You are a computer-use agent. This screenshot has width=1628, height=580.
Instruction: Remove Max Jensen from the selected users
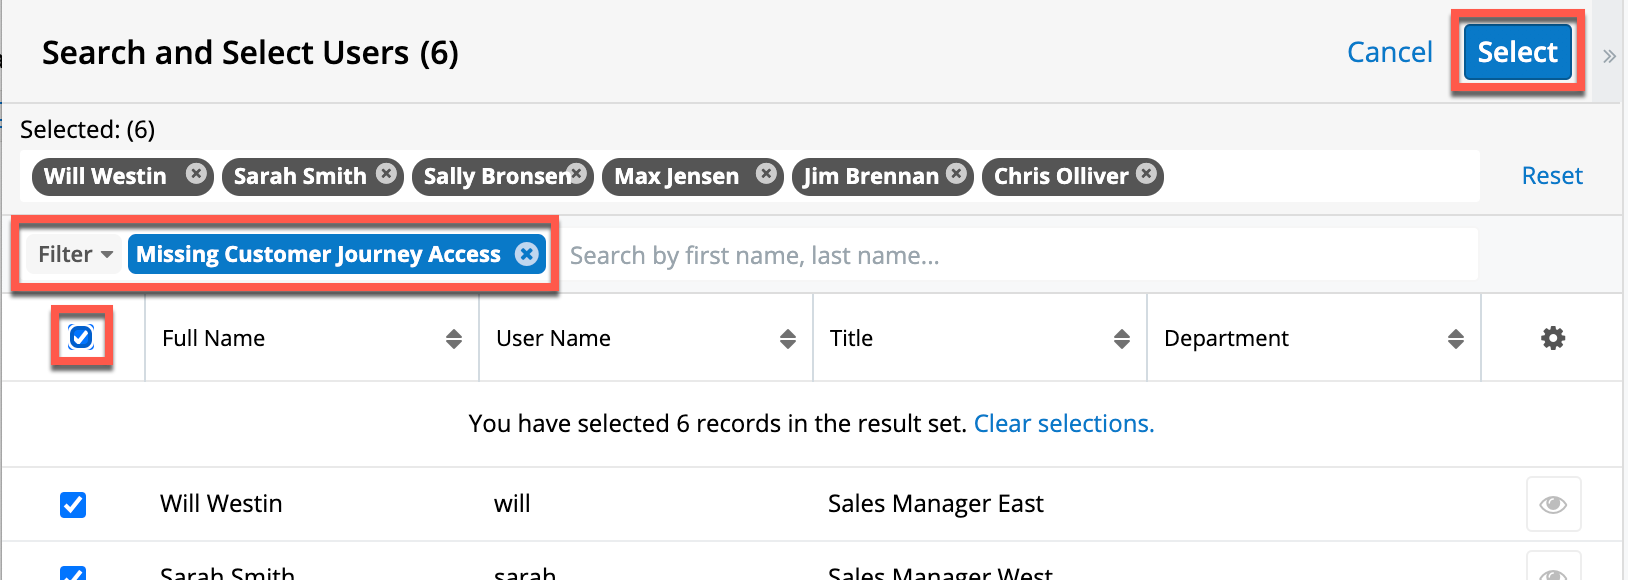click(765, 175)
